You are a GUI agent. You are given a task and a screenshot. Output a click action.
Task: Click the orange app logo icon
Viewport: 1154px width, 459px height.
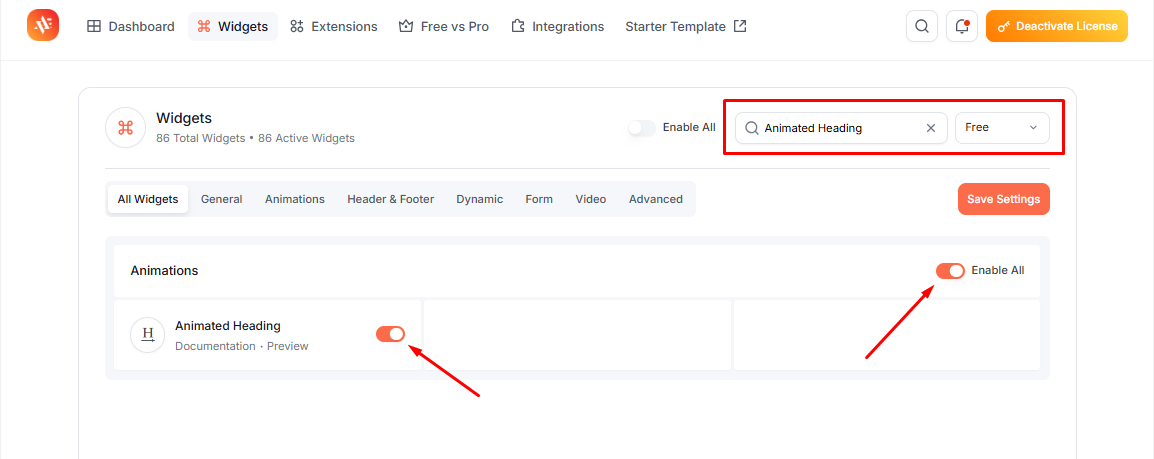(43, 26)
